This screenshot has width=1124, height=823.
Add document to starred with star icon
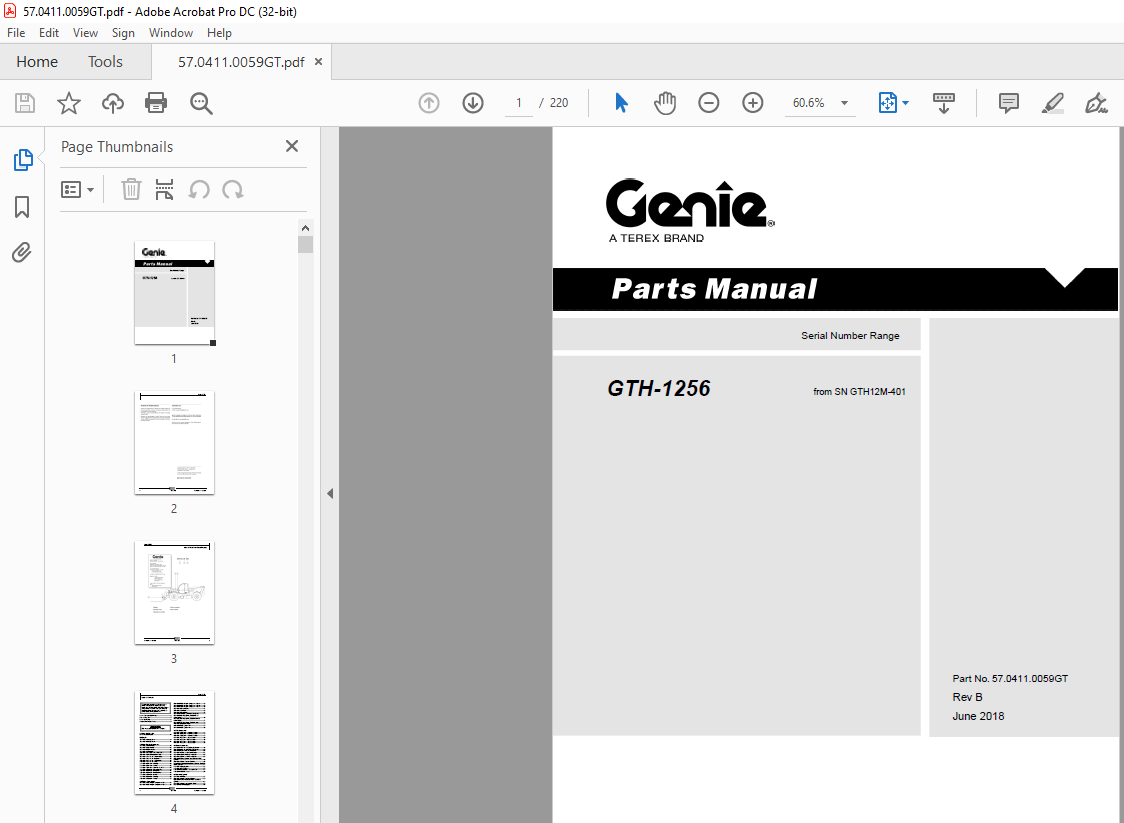point(69,103)
